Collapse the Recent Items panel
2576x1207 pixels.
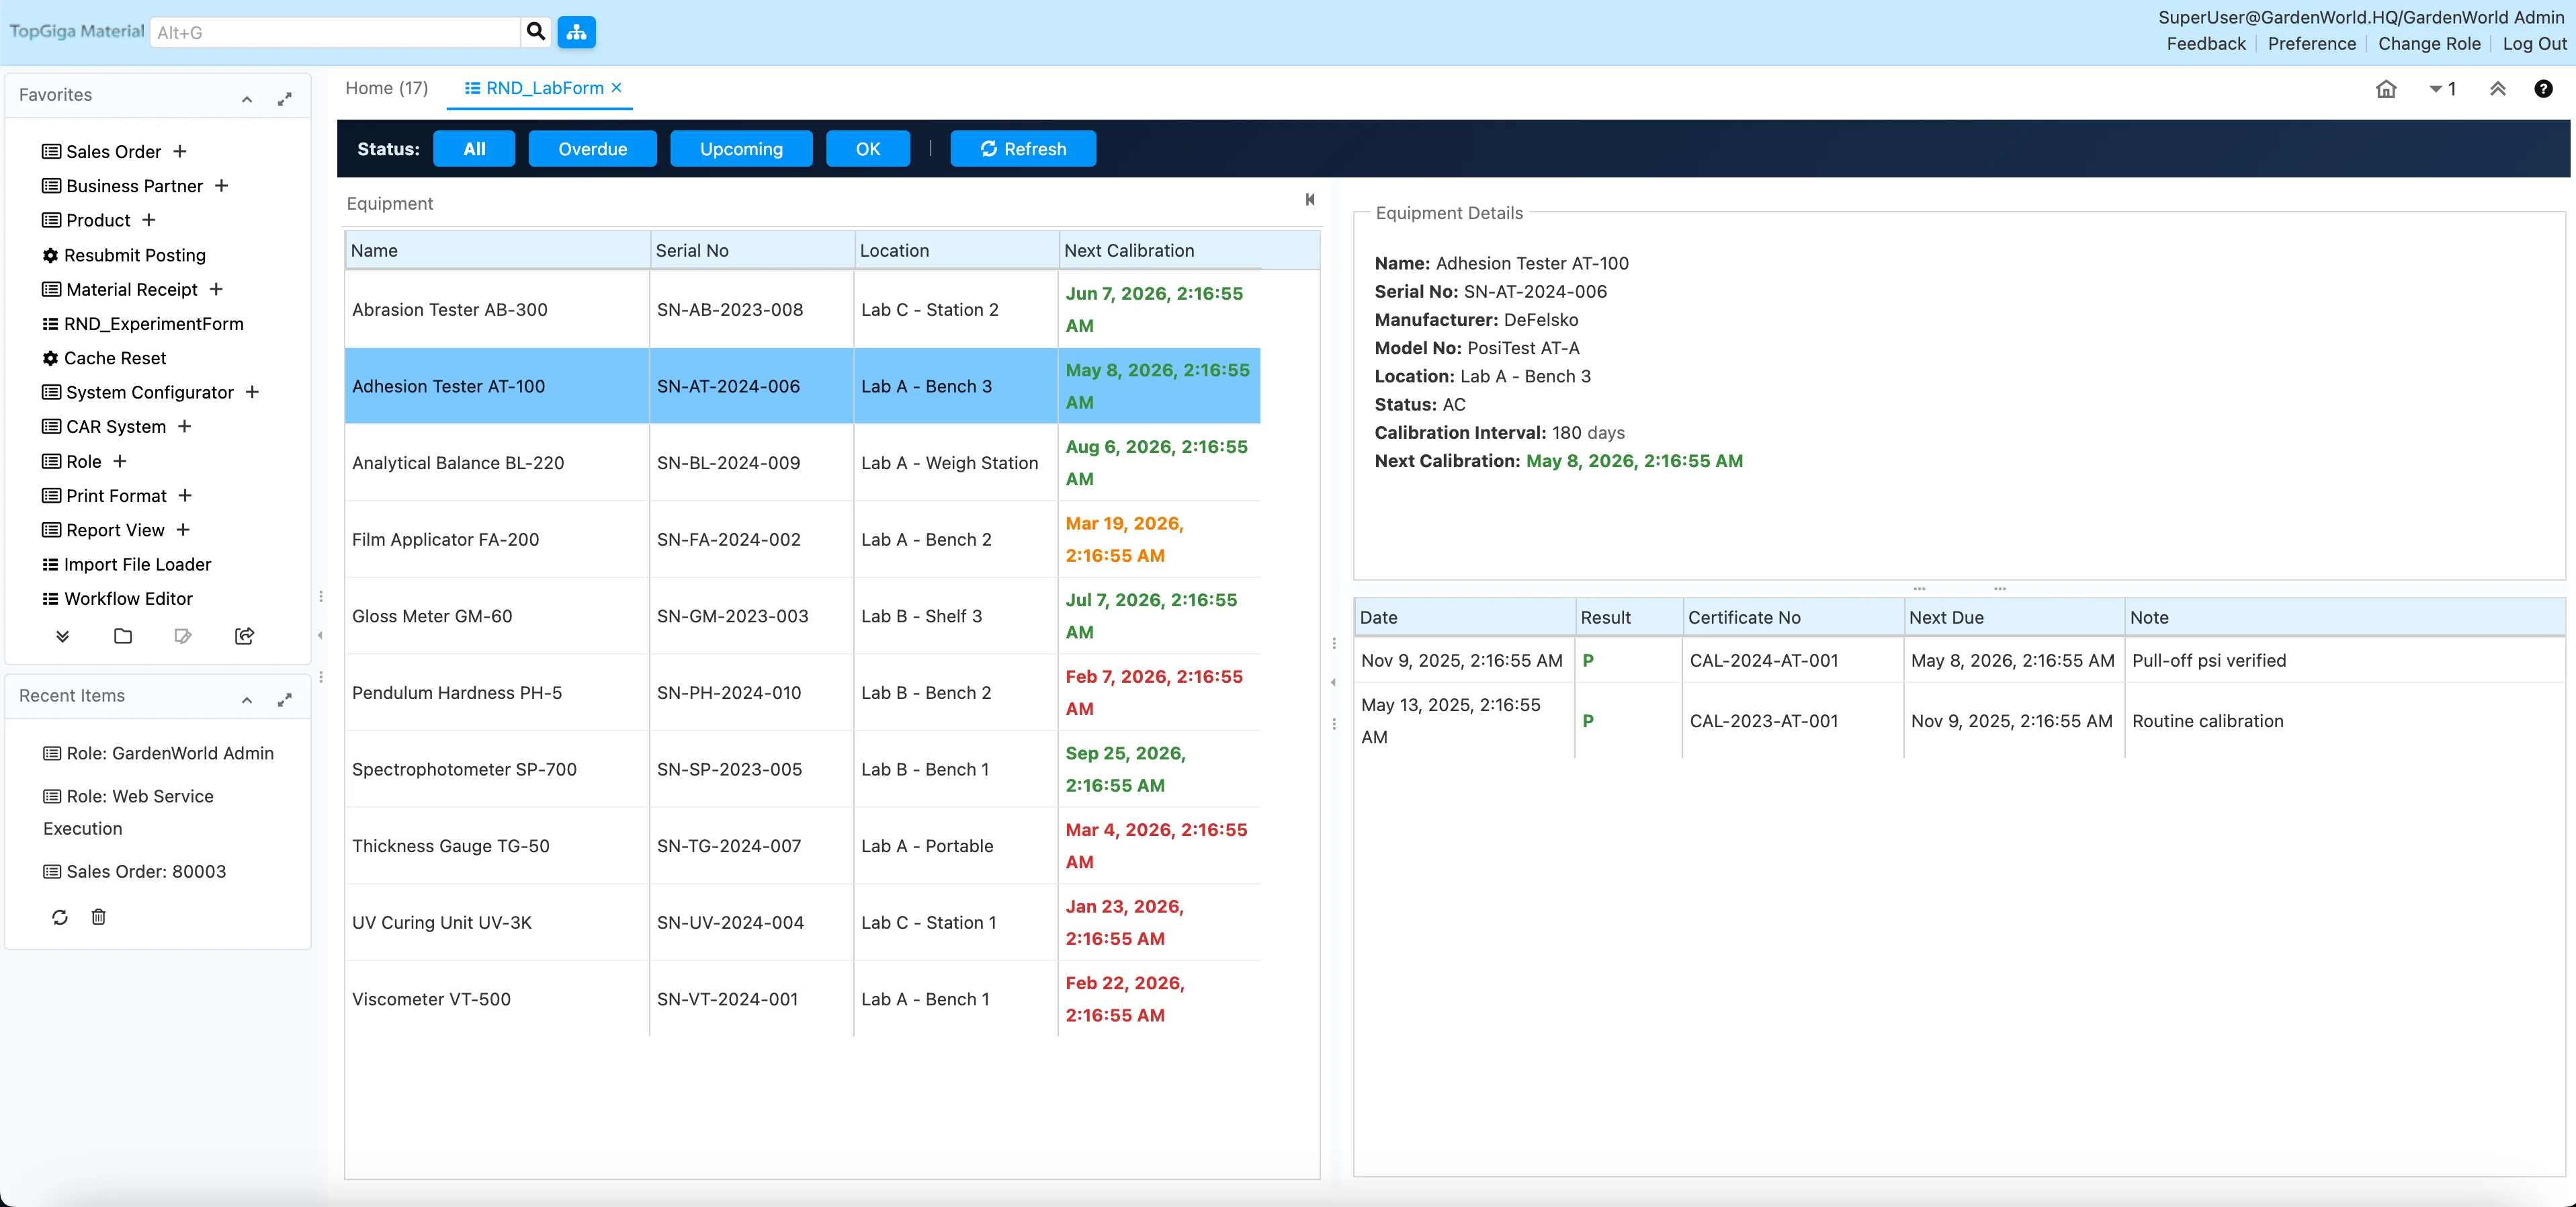click(247, 699)
